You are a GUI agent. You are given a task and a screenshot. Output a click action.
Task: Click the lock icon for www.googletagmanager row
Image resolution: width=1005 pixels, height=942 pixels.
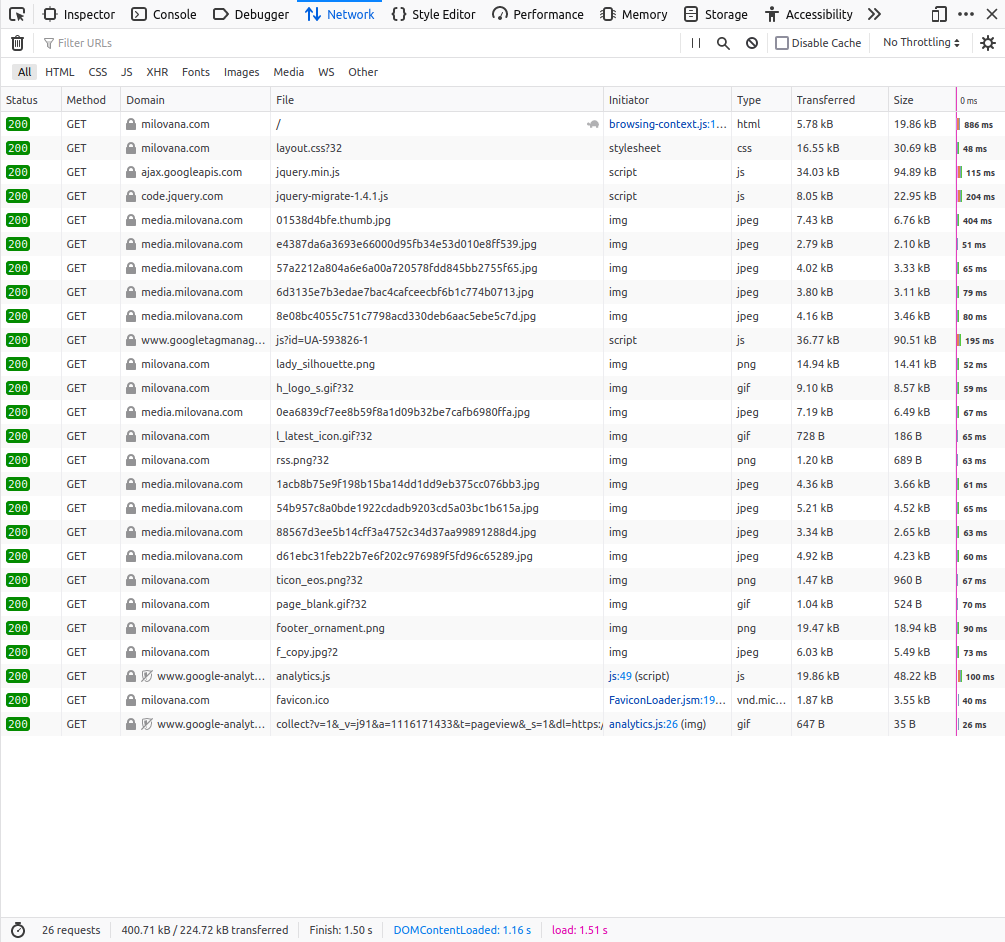tap(131, 340)
